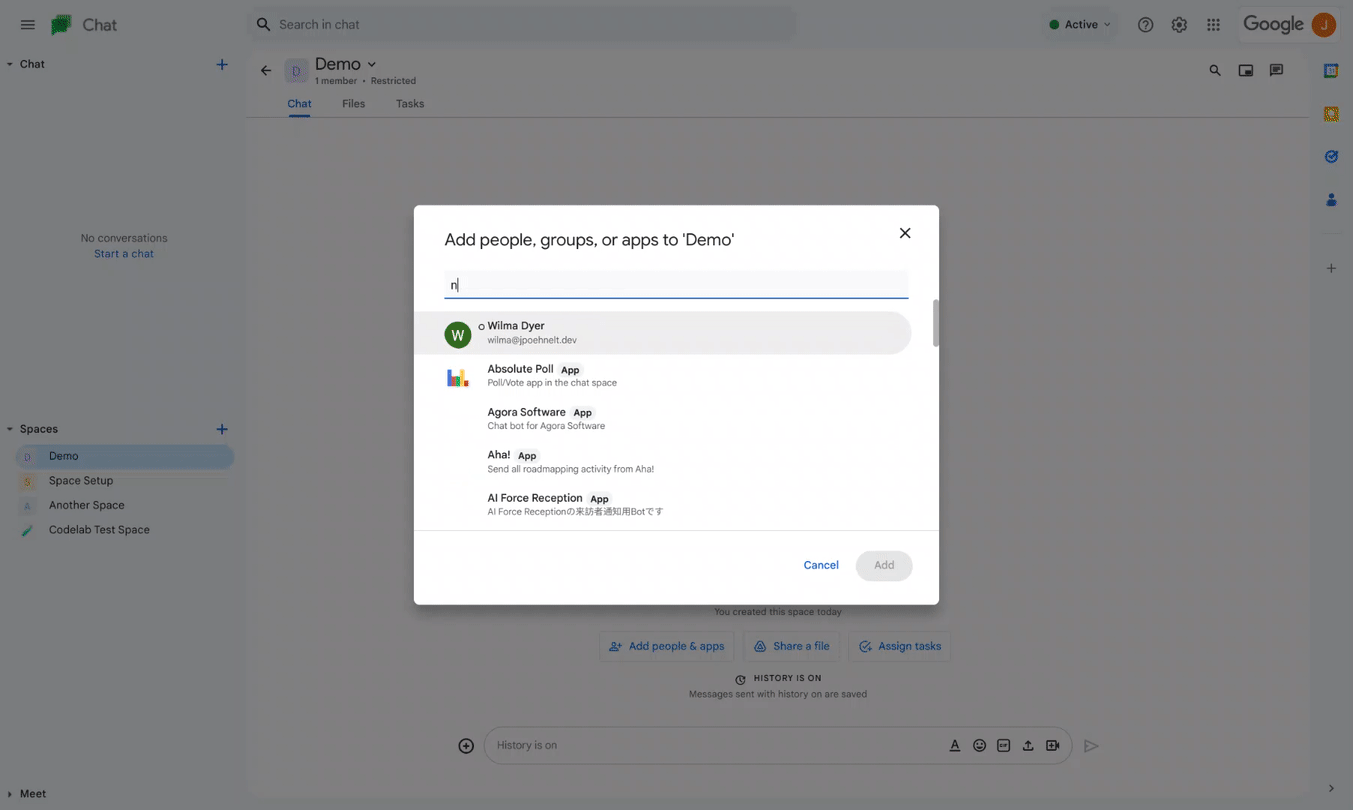Start a video meeting from message bar
This screenshot has width=1353, height=810.
tap(1051, 745)
